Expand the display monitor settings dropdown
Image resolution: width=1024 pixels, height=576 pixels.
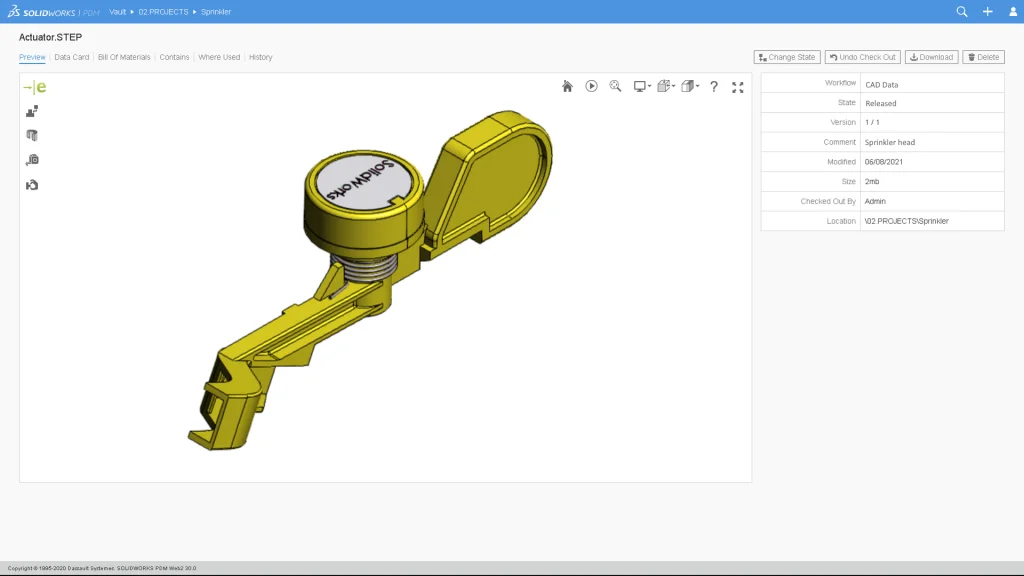[x=642, y=87]
